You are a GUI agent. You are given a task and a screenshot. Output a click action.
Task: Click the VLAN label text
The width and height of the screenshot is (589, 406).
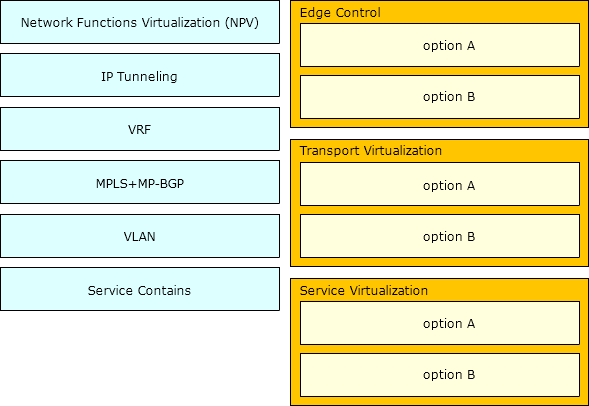pyautogui.click(x=139, y=237)
